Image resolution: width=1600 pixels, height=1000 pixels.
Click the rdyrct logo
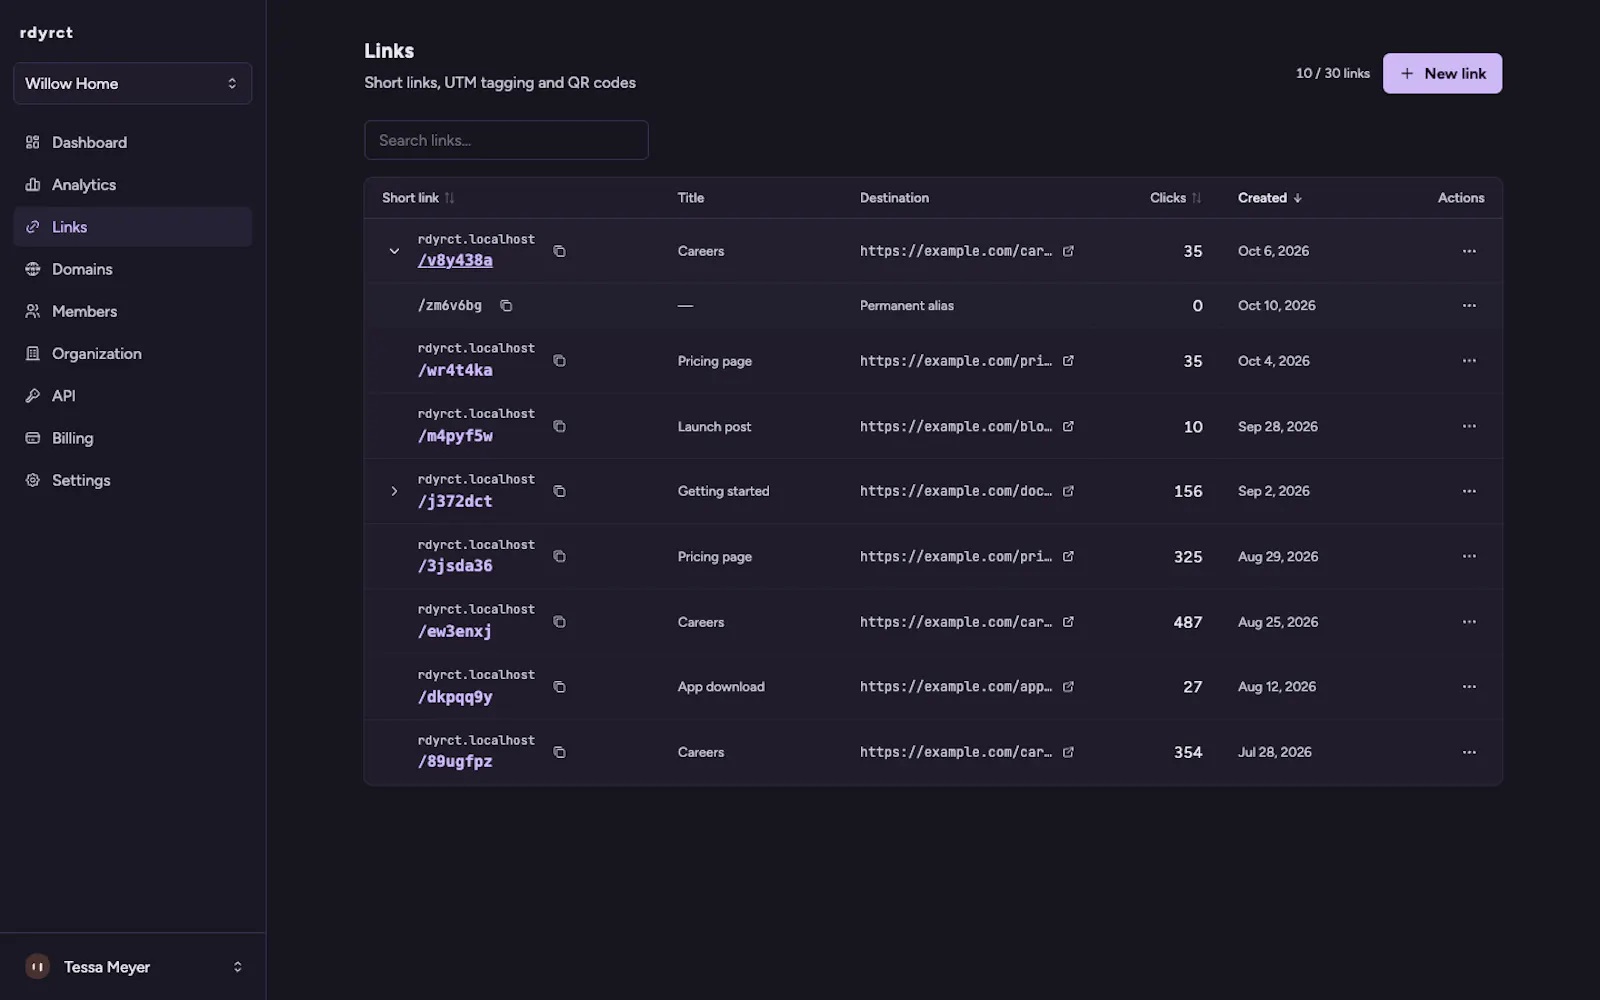coord(46,33)
